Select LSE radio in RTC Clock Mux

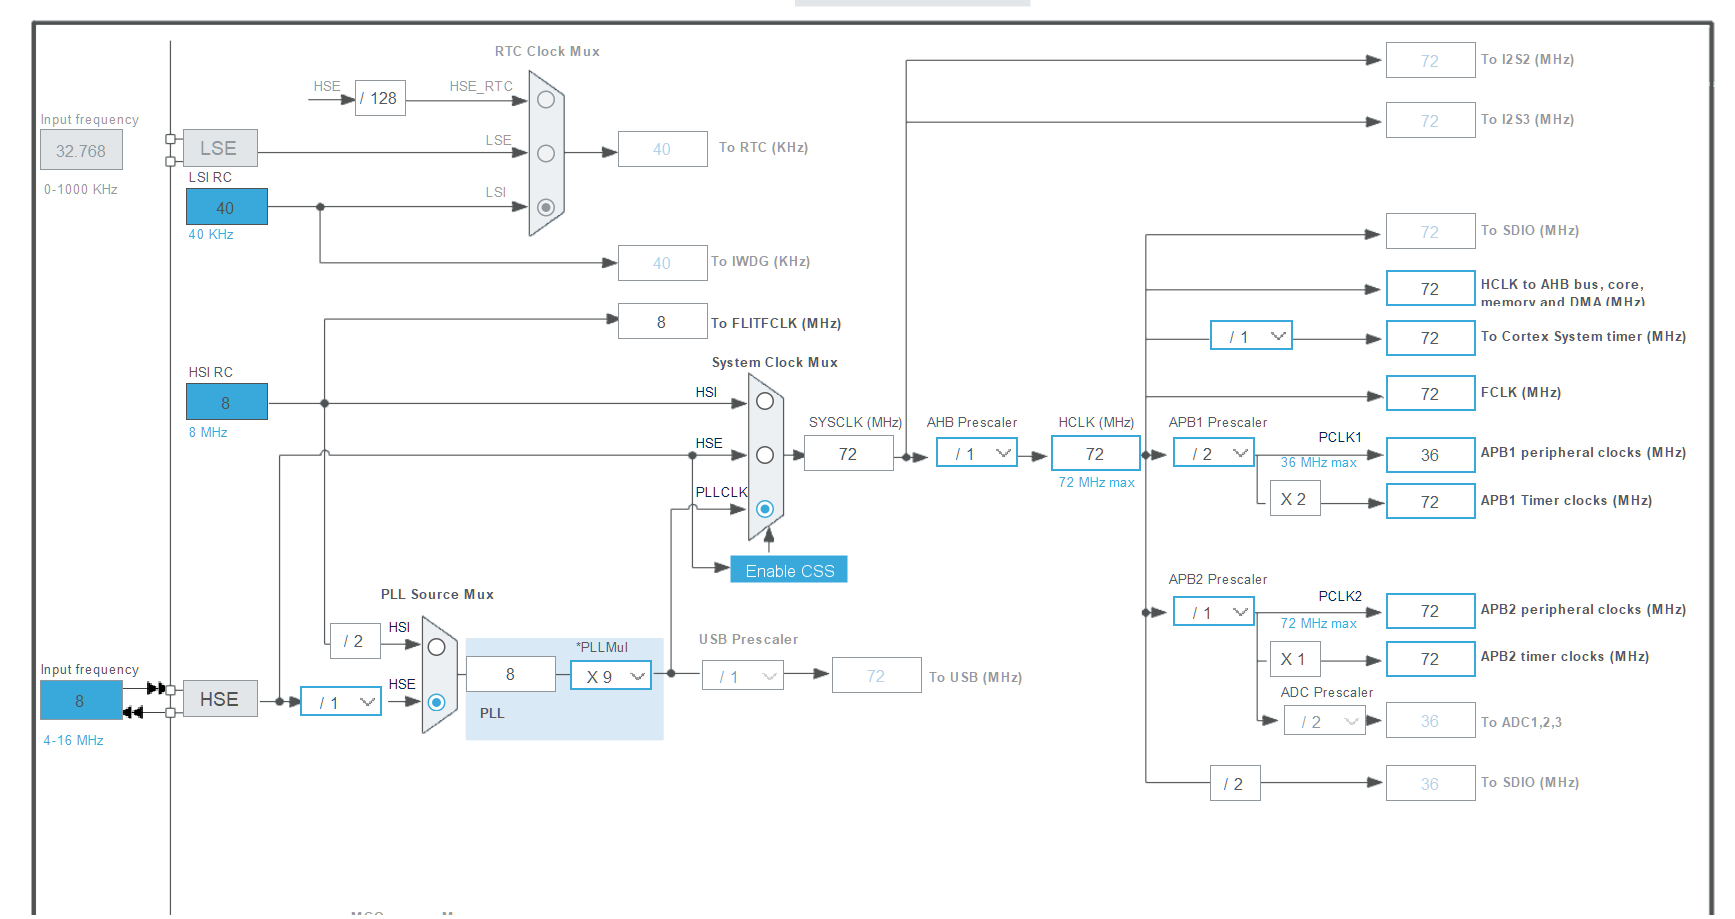(546, 153)
